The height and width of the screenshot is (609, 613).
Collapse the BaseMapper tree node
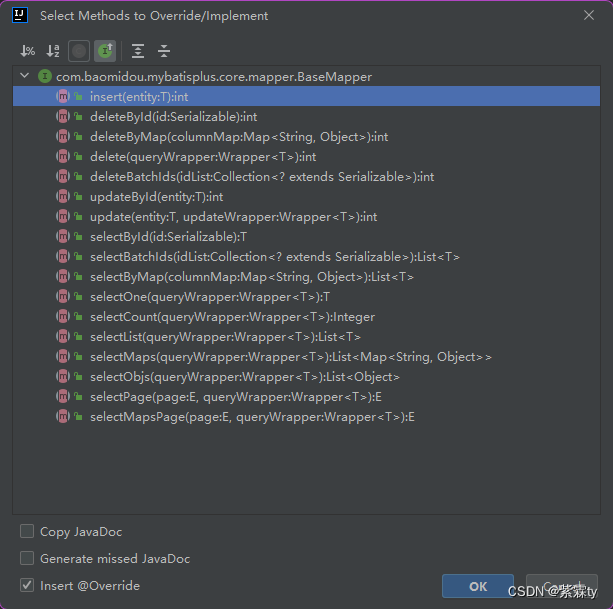(25, 76)
